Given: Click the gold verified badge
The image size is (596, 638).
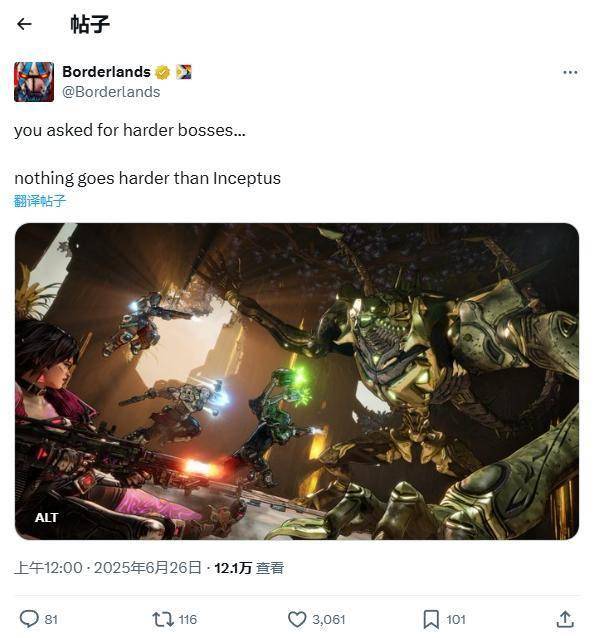Looking at the screenshot, I should pyautogui.click(x=162, y=72).
